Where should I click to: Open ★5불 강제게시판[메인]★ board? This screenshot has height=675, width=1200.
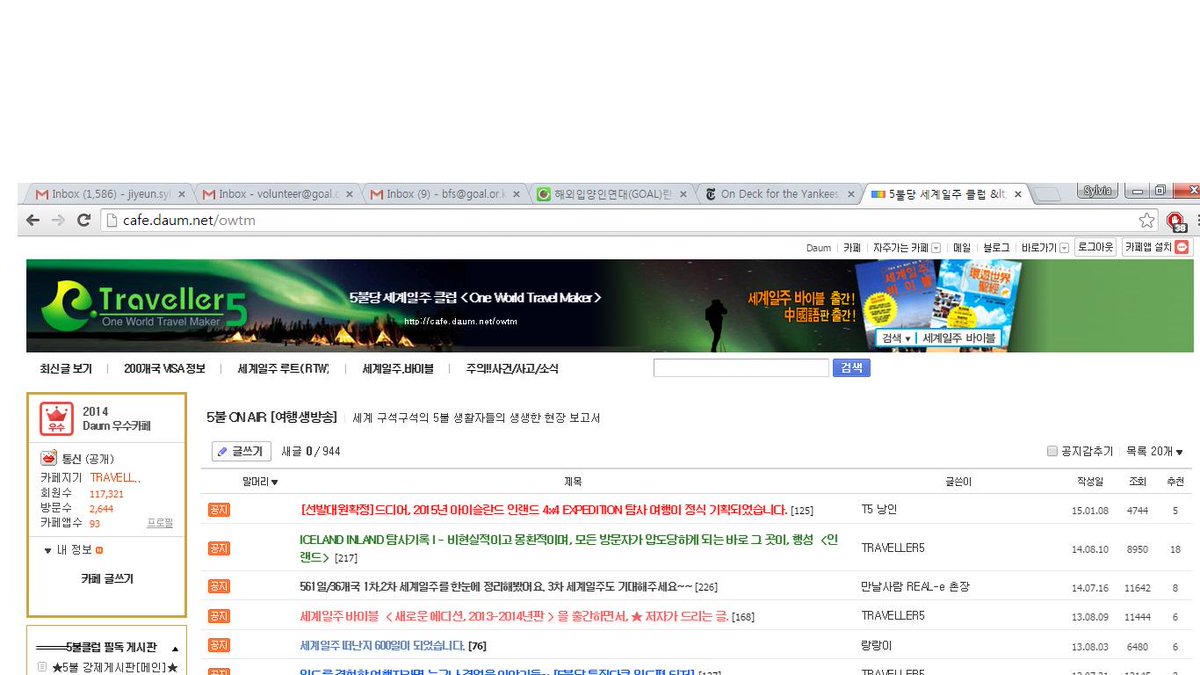coord(114,667)
